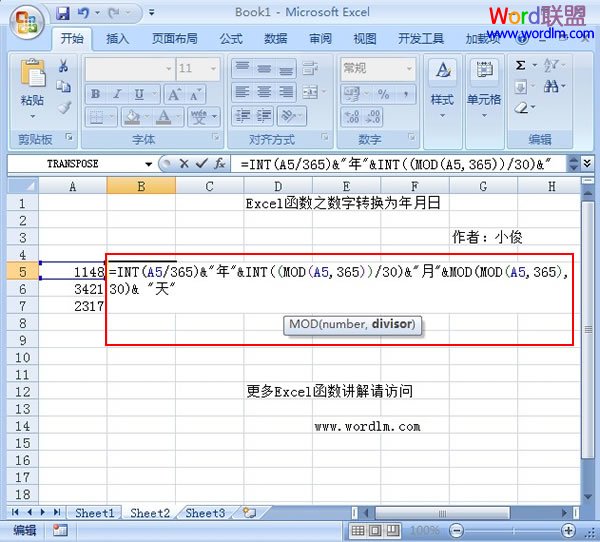Click the Sort and Filter icon

pyautogui.click(x=551, y=65)
